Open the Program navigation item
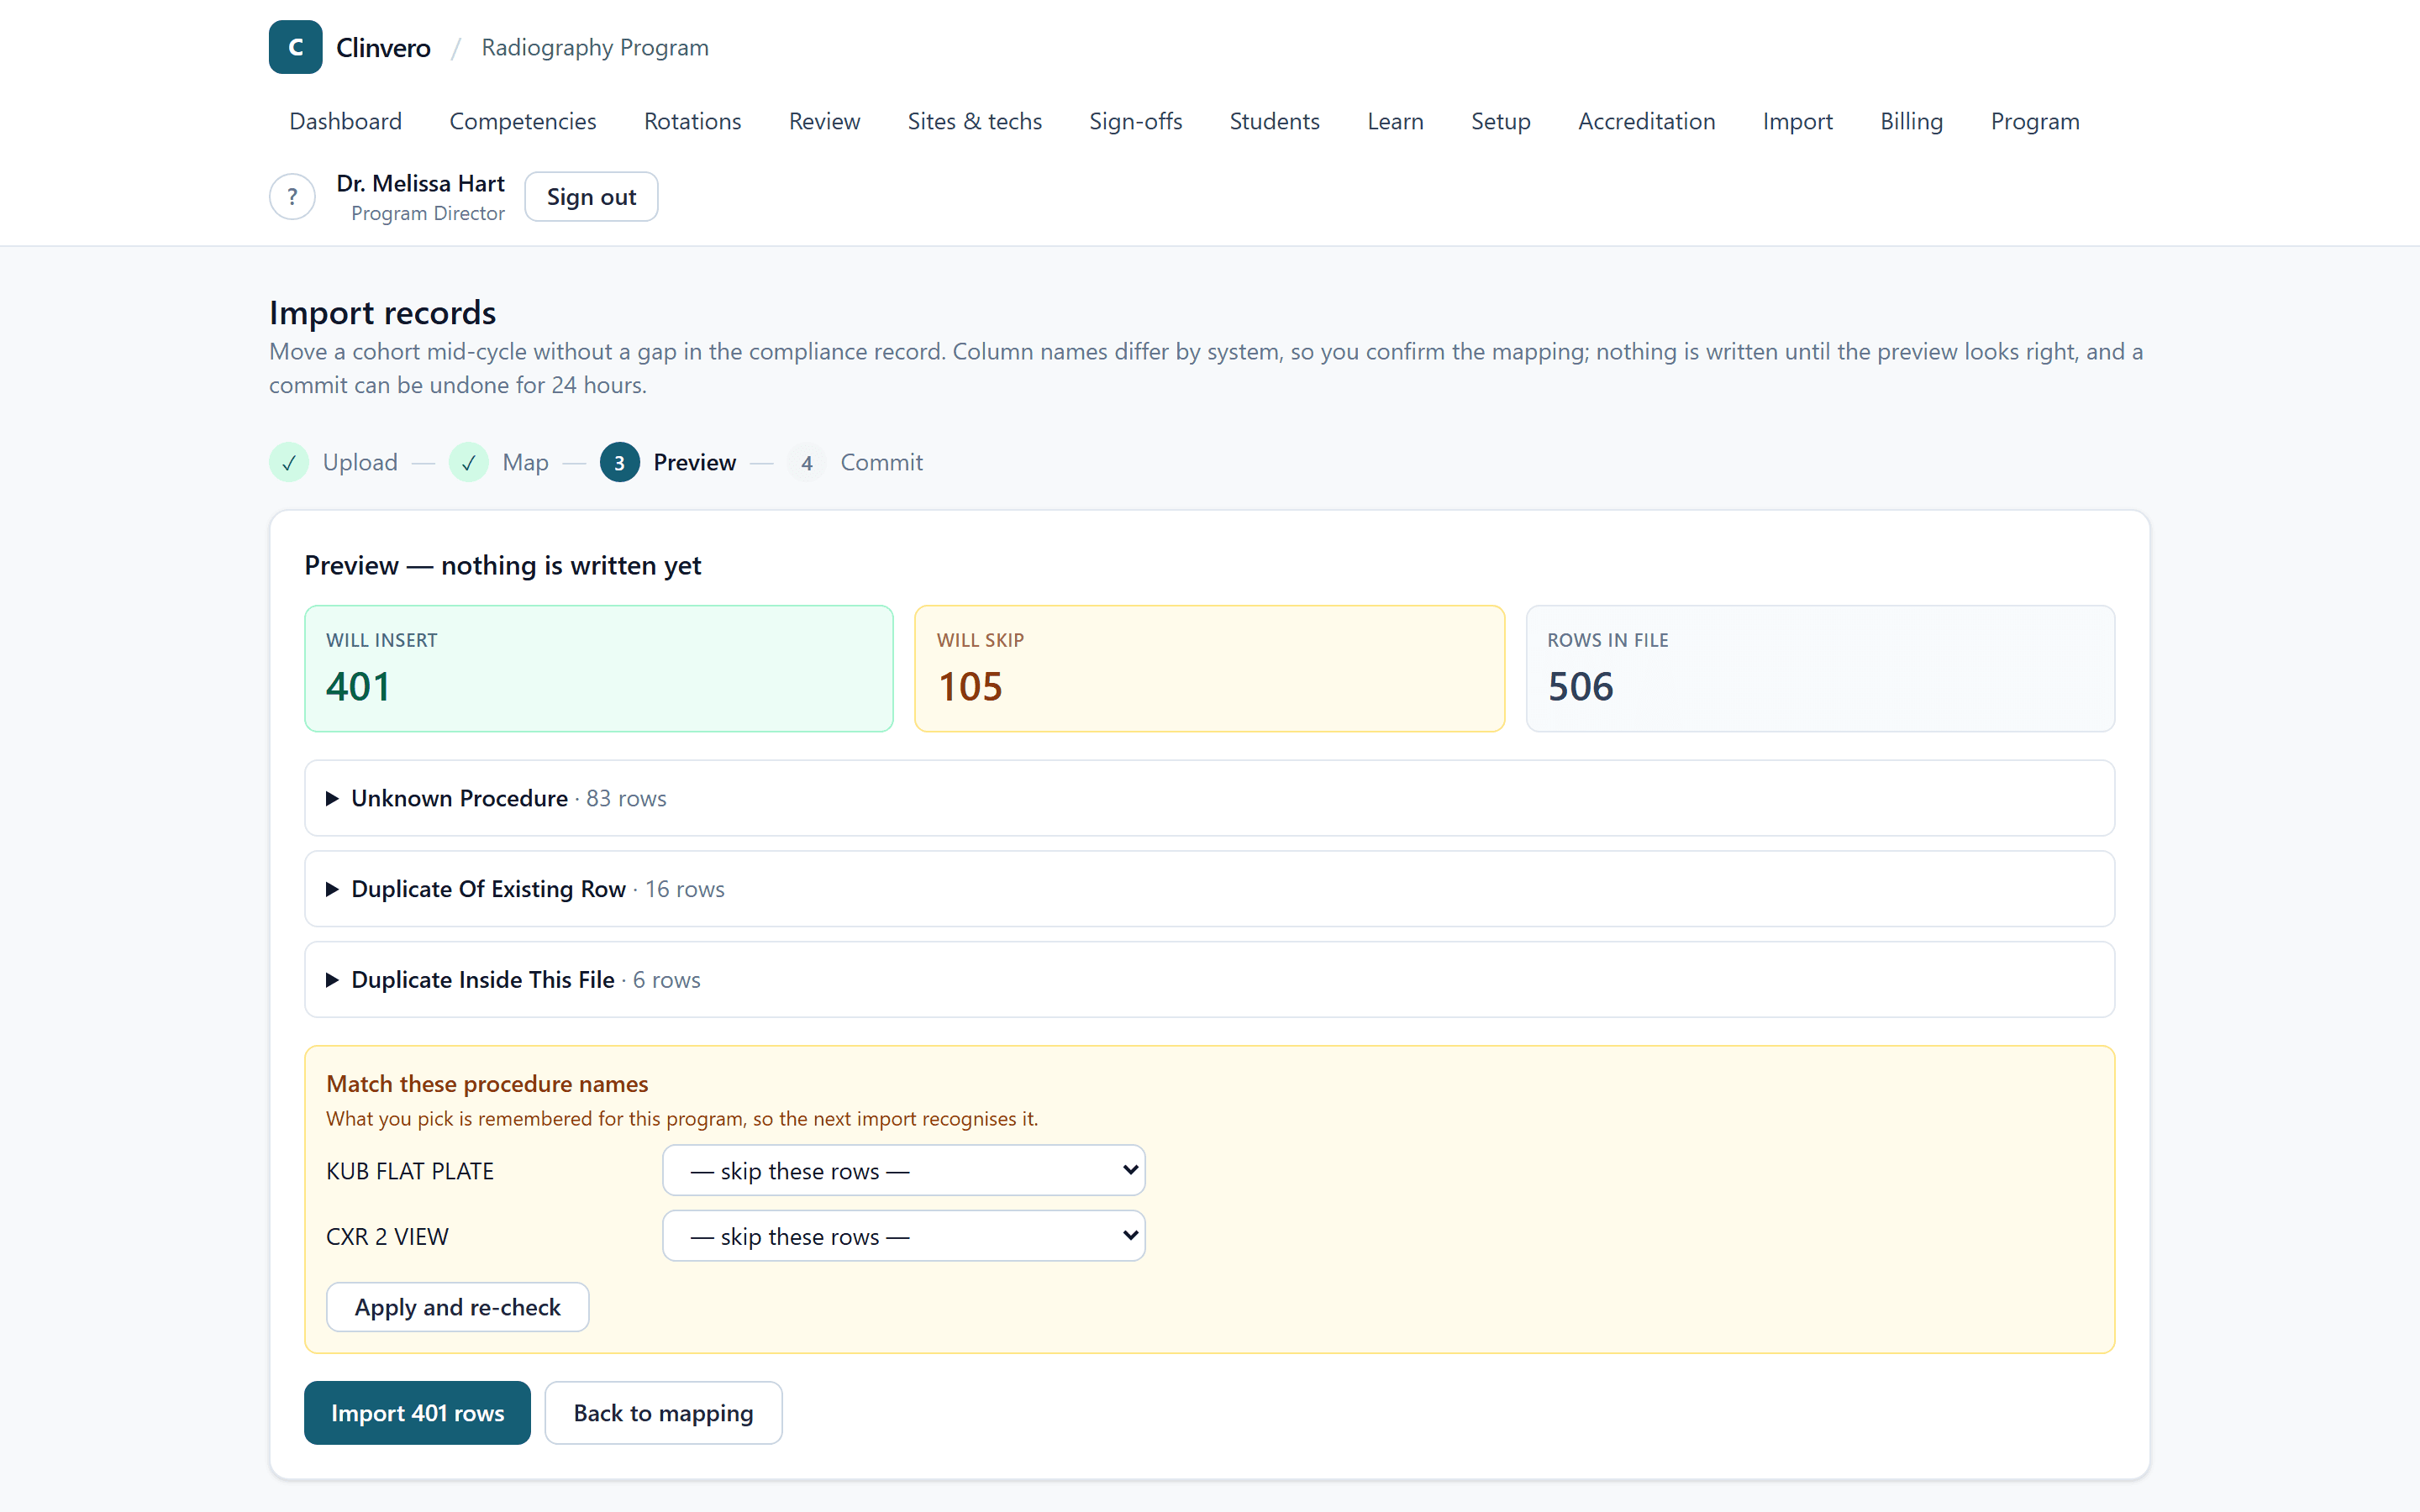The image size is (2420, 1512). [x=2034, y=121]
